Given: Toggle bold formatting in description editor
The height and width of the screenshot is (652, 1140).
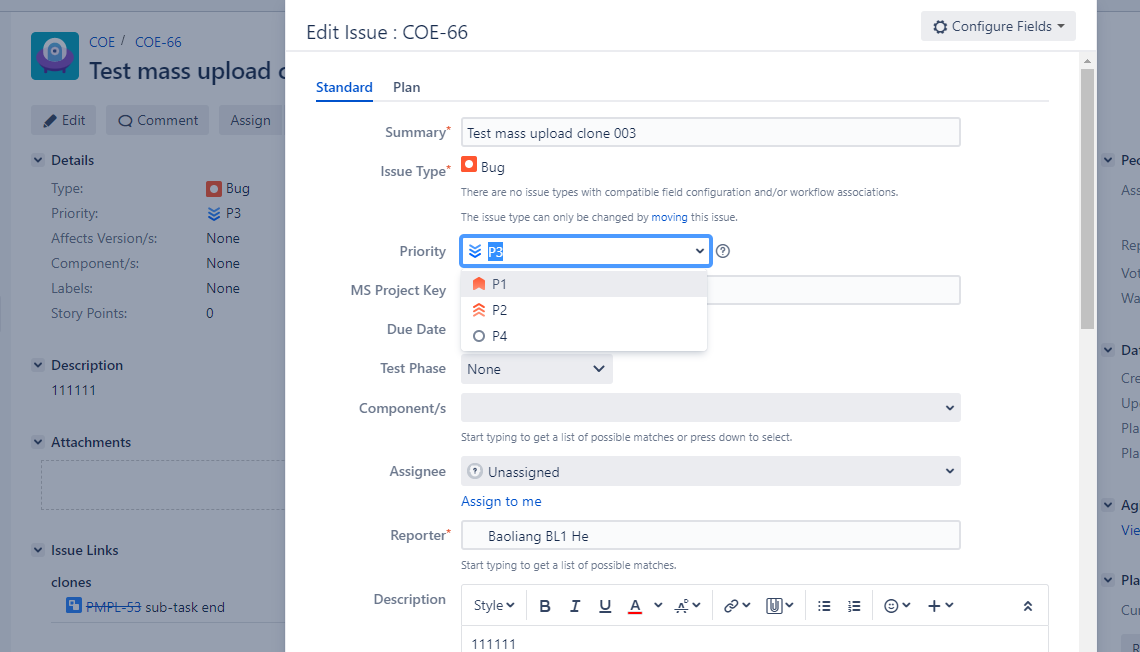Looking at the screenshot, I should (545, 605).
